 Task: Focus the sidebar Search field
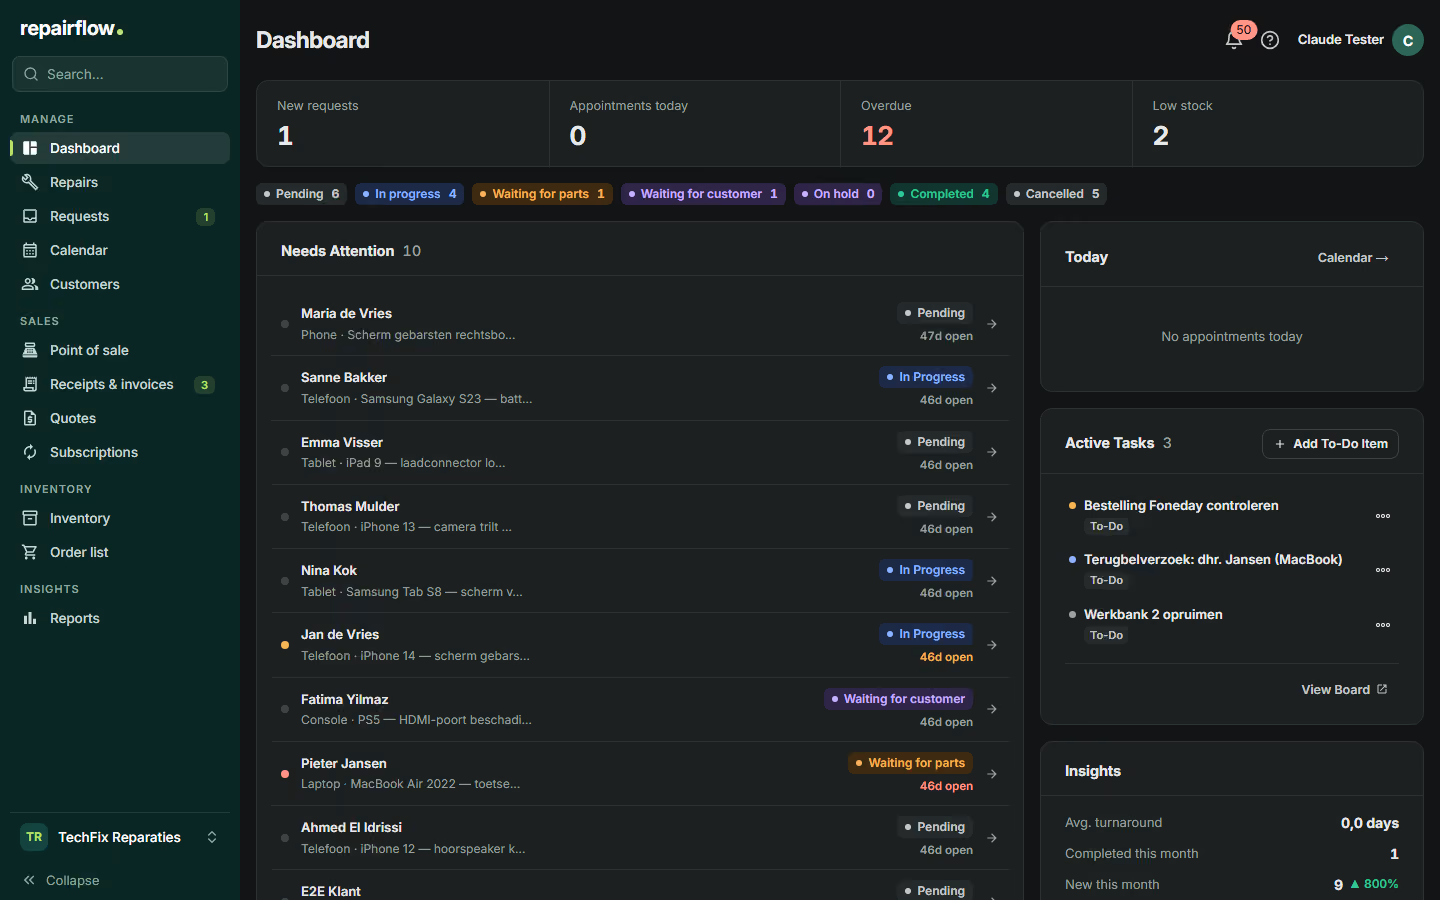pyautogui.click(x=120, y=74)
